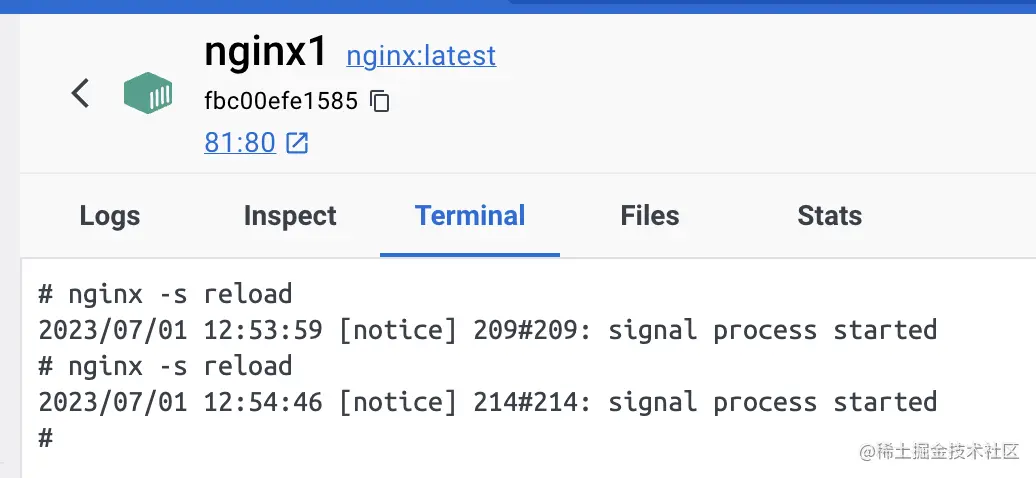This screenshot has width=1036, height=478.
Task: Switch to the Inspect tab
Action: click(290, 216)
